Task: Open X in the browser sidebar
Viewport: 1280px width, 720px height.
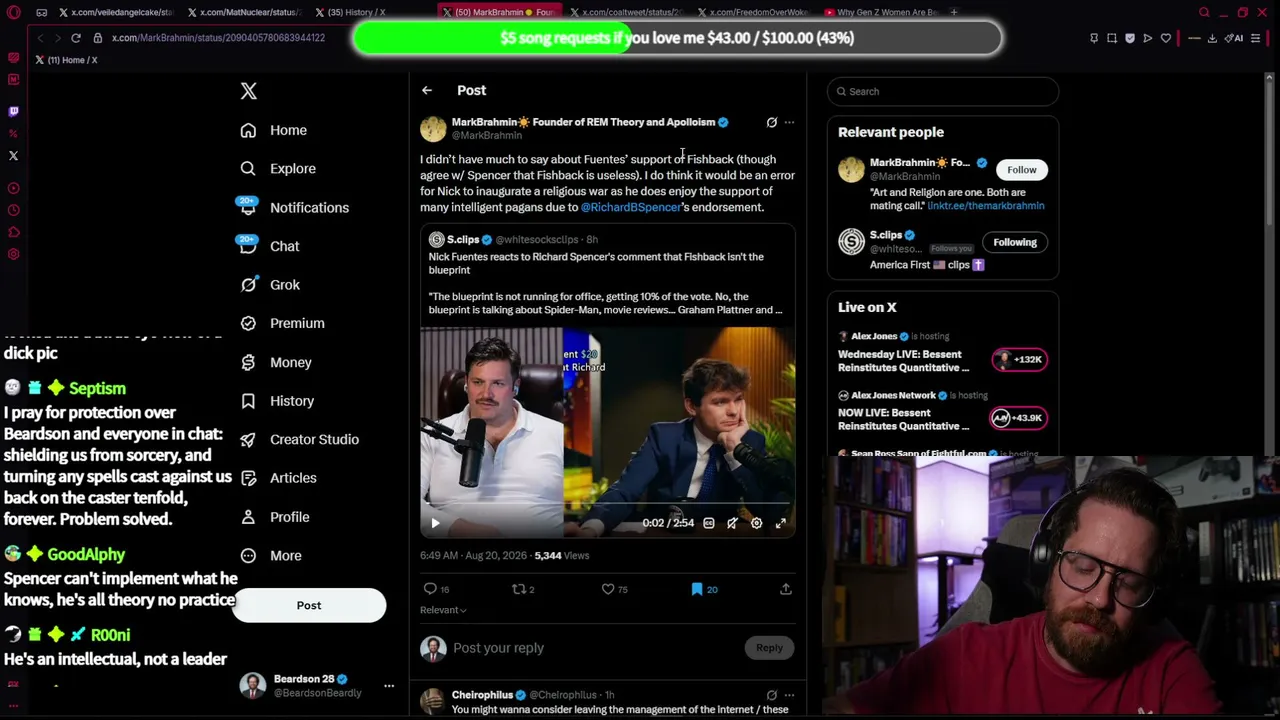Action: [13, 156]
